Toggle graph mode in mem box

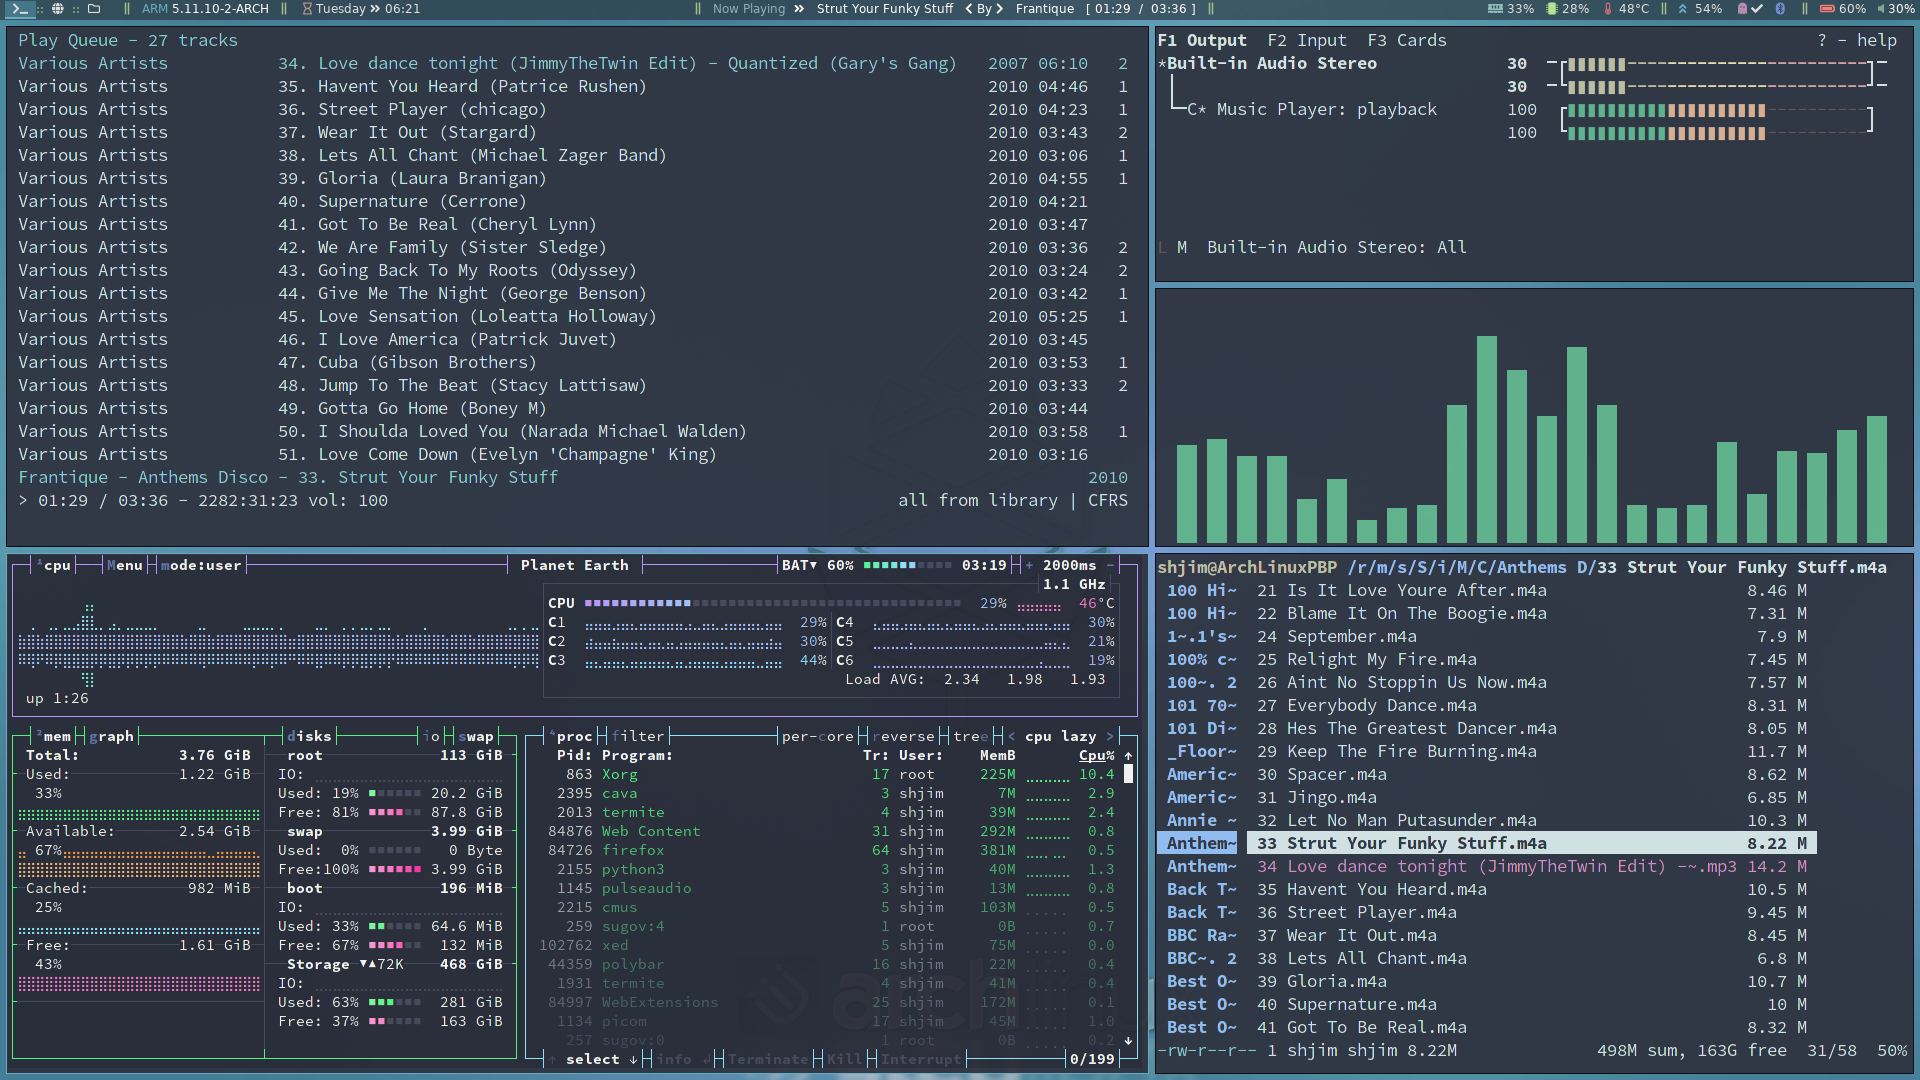111,737
